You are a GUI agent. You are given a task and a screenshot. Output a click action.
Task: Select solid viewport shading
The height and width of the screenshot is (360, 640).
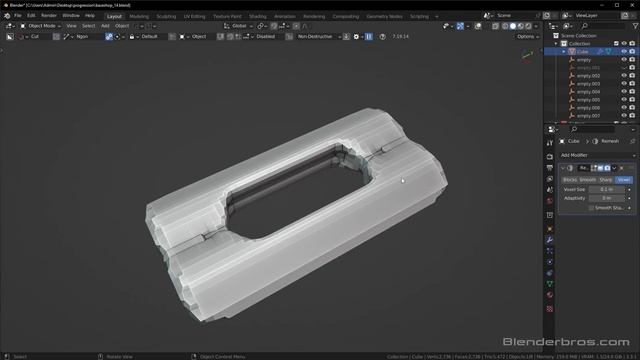click(x=513, y=26)
